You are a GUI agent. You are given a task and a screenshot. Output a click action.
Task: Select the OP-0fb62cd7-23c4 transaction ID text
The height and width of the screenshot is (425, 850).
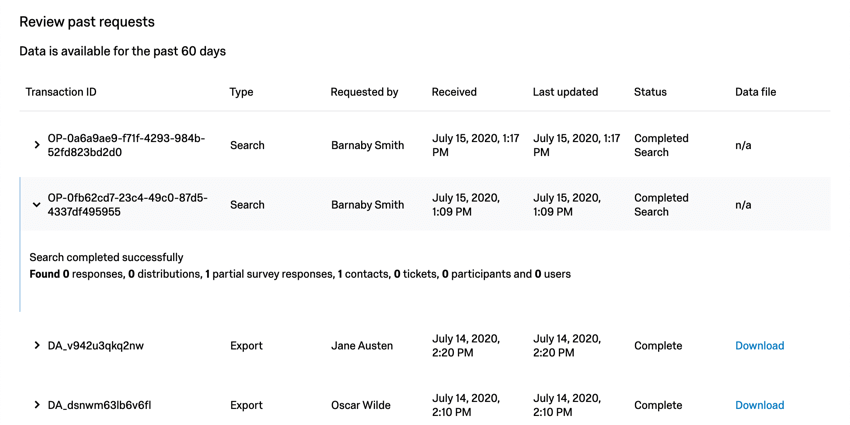pos(127,205)
